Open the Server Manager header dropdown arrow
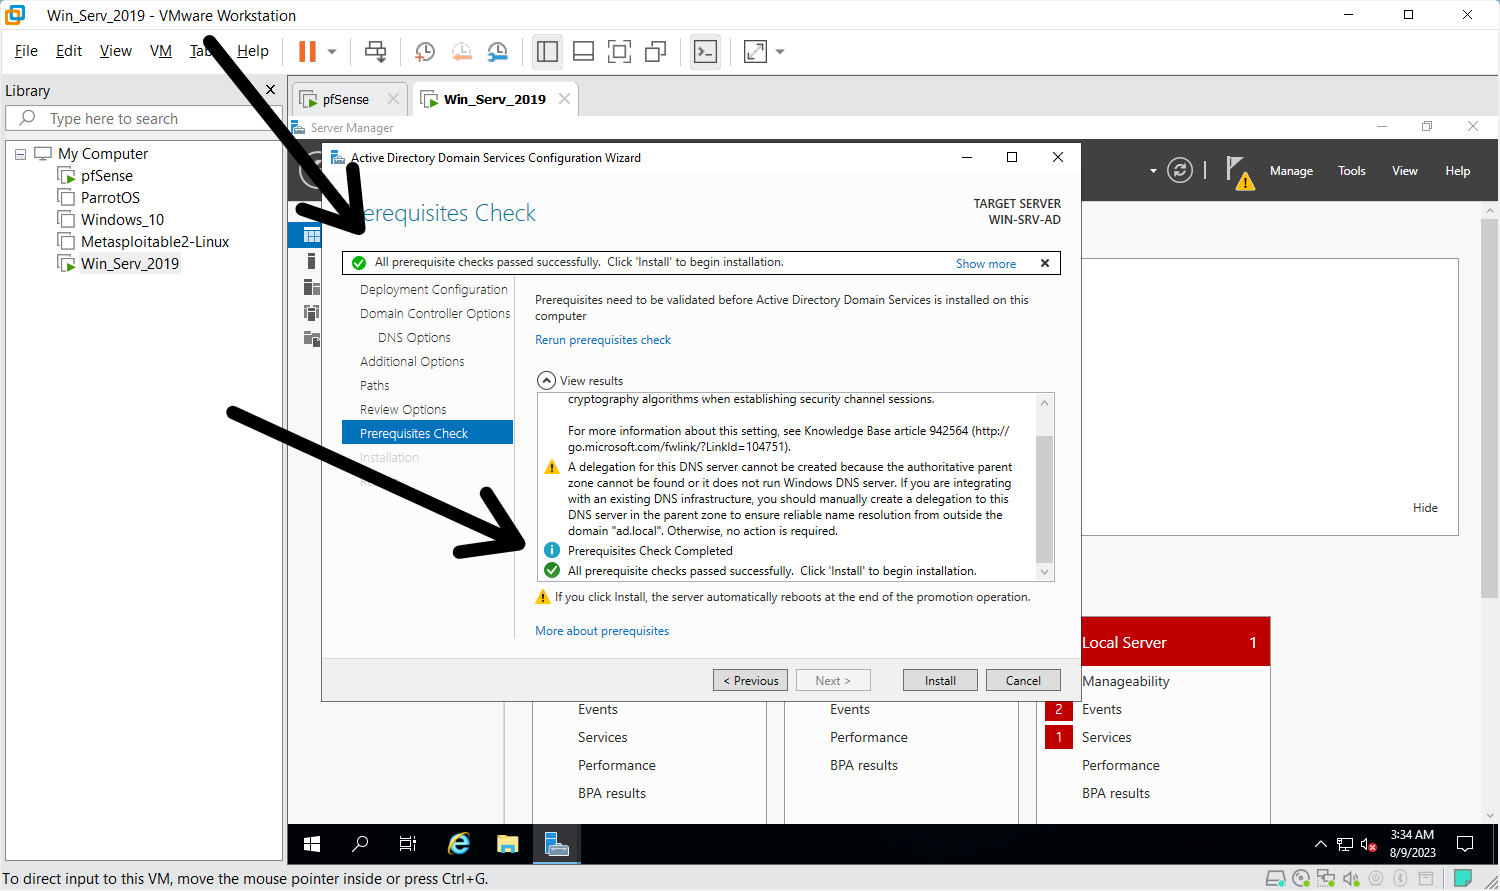The image size is (1500, 891). point(1153,171)
